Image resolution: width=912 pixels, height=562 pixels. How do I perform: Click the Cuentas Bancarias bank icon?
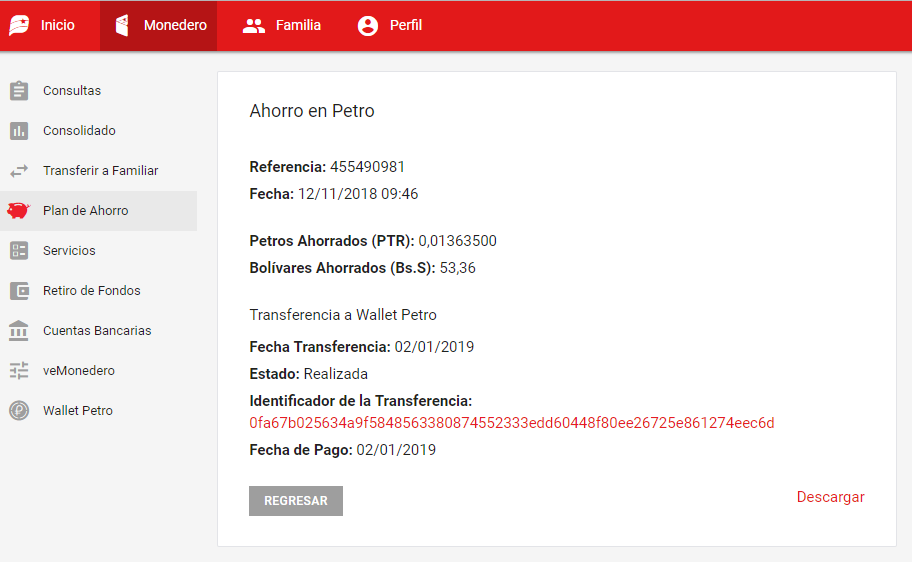click(x=19, y=331)
